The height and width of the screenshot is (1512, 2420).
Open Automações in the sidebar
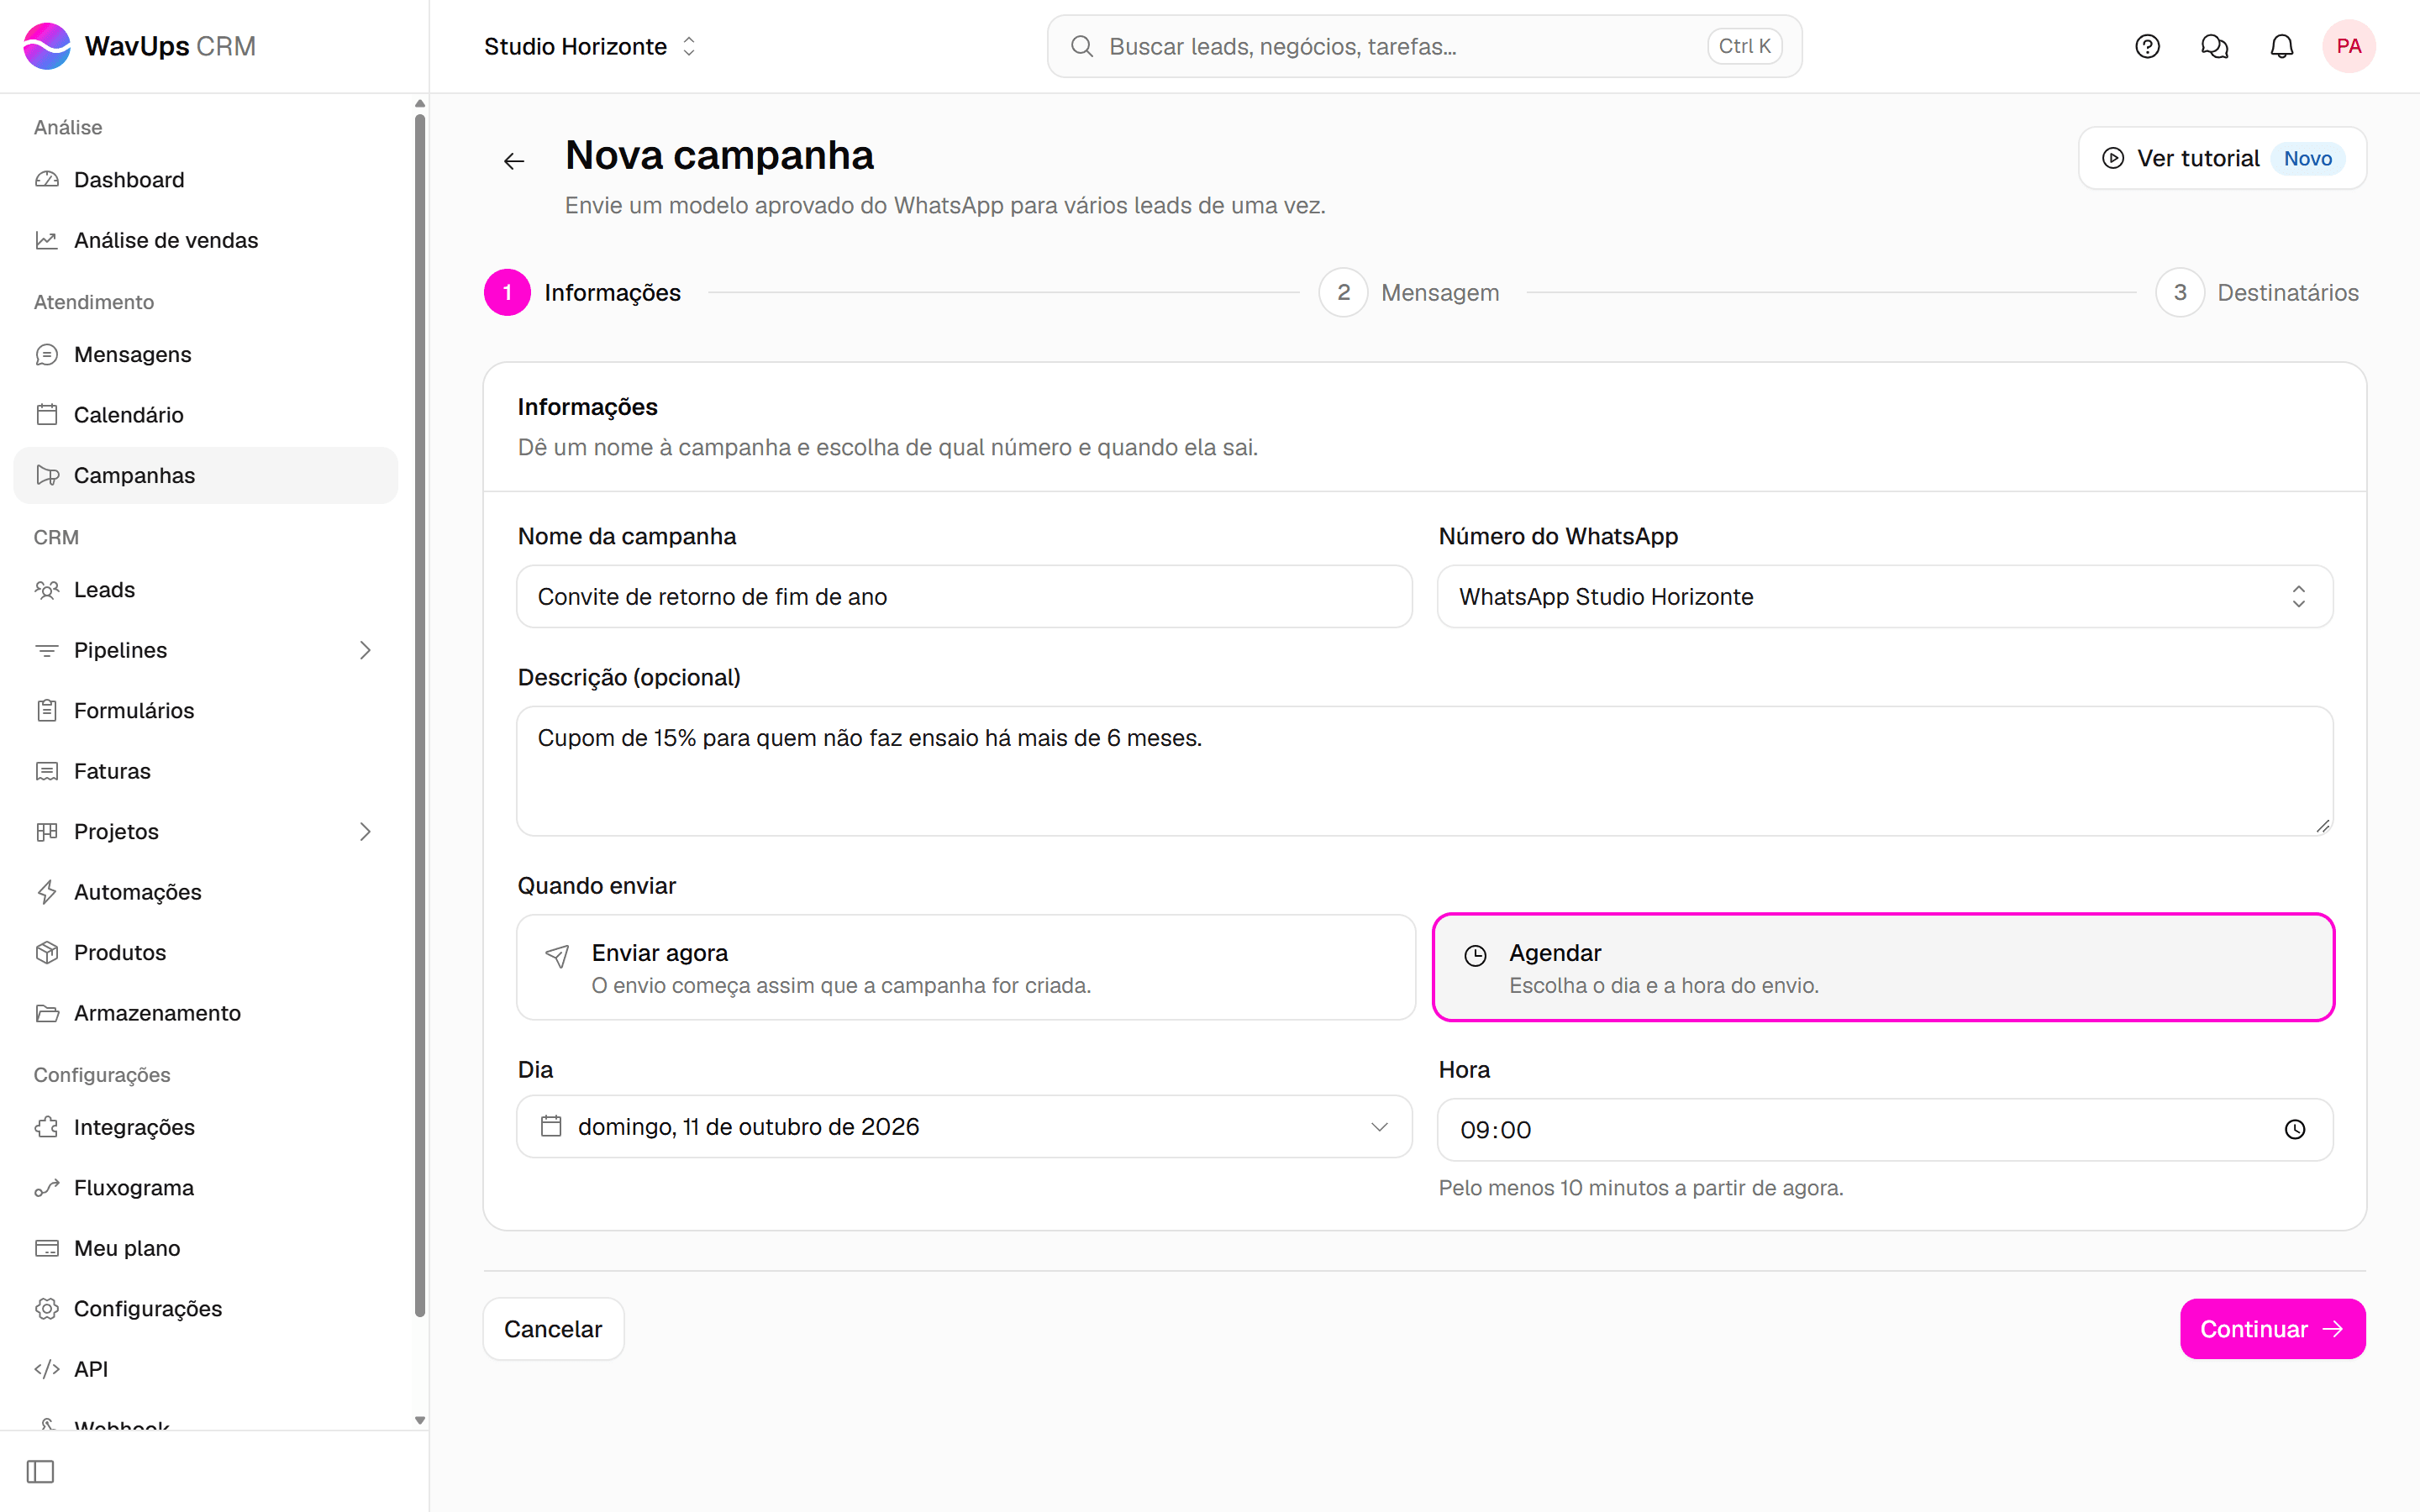[x=206, y=892]
